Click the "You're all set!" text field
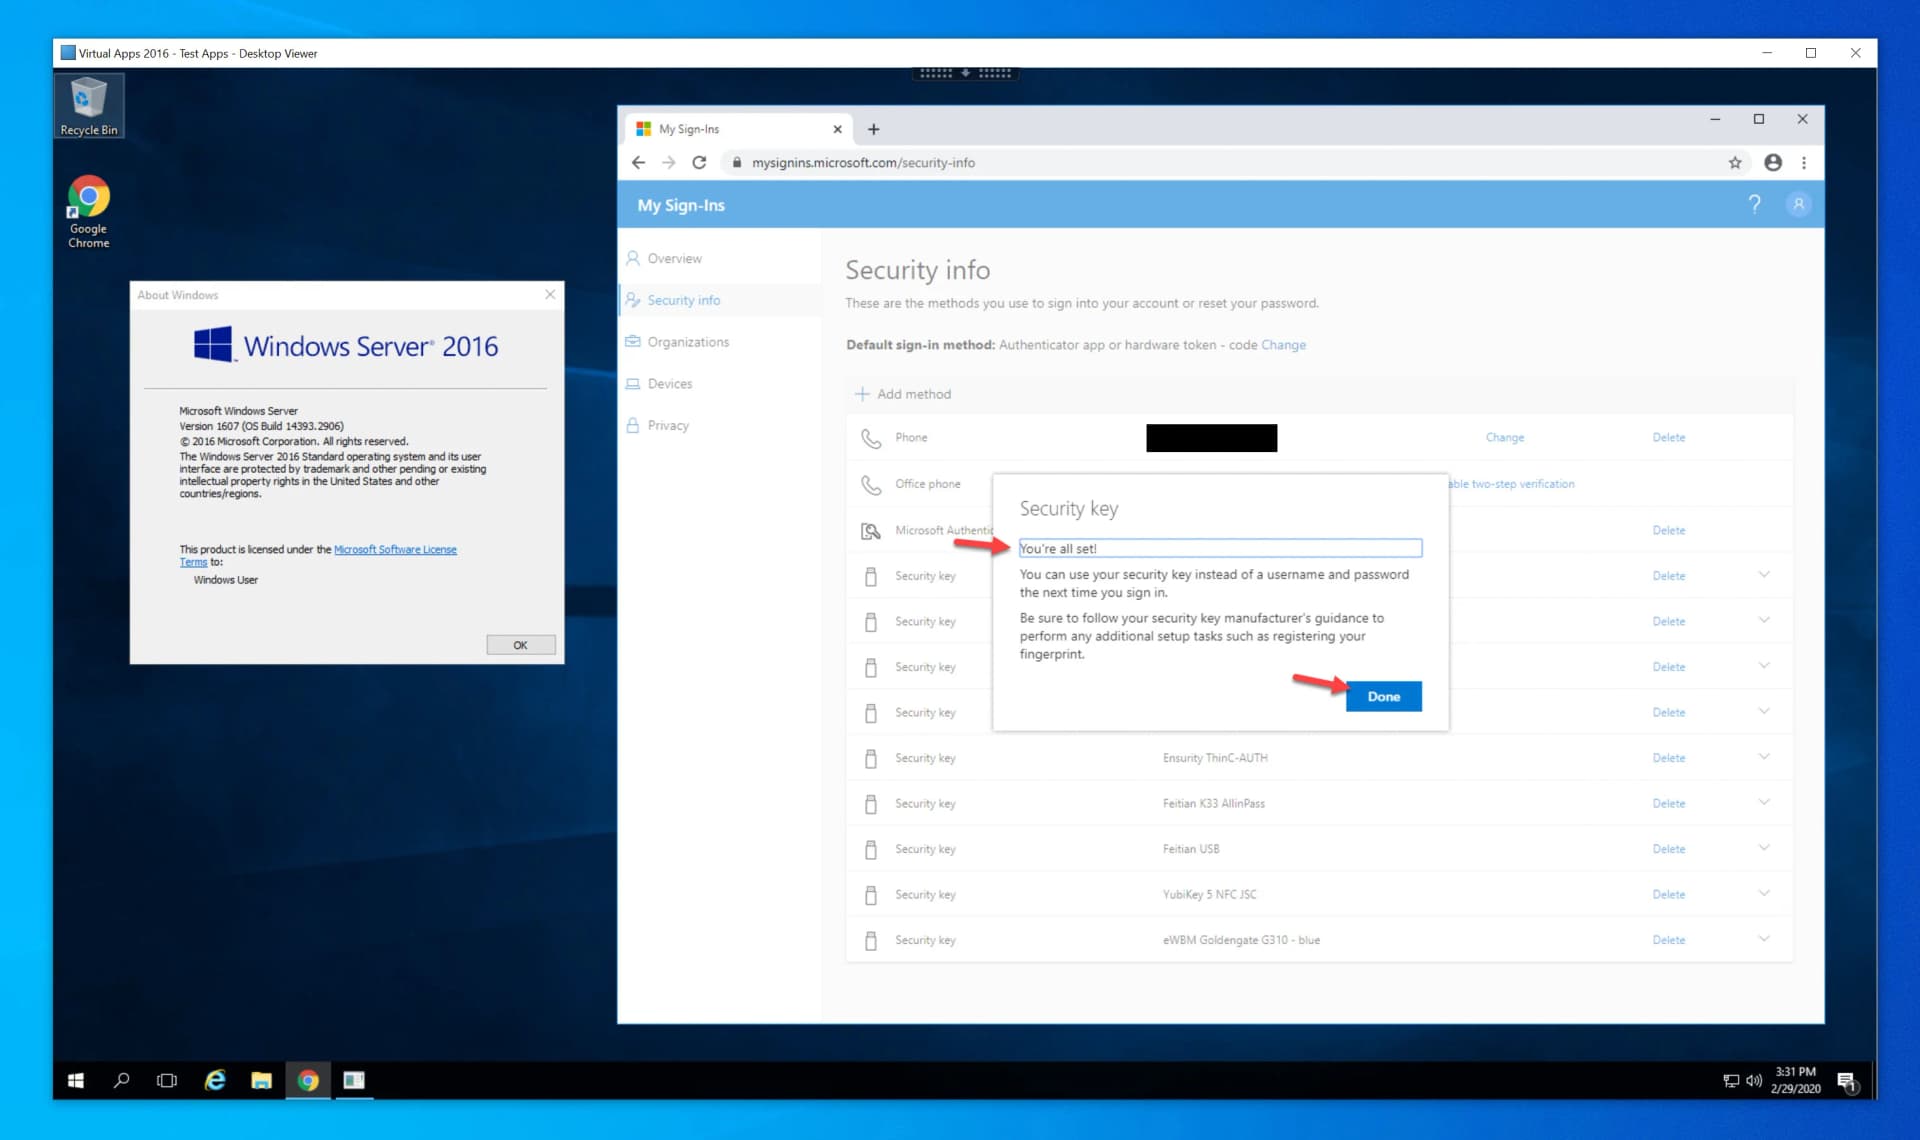 1220,548
